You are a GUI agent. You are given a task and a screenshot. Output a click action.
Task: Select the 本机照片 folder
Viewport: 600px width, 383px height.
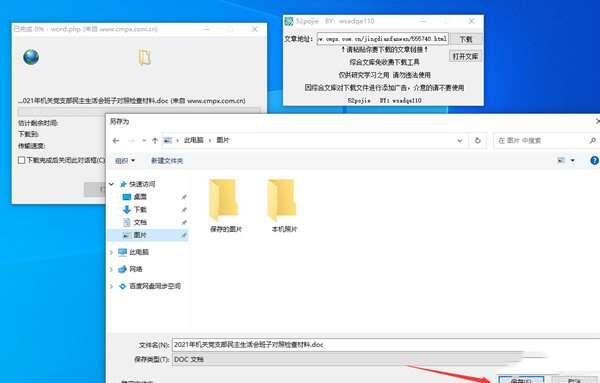point(284,206)
